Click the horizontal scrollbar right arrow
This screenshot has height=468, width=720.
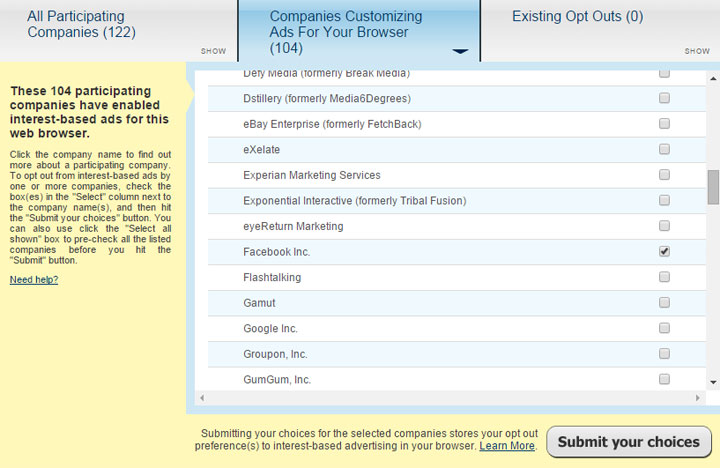point(698,398)
